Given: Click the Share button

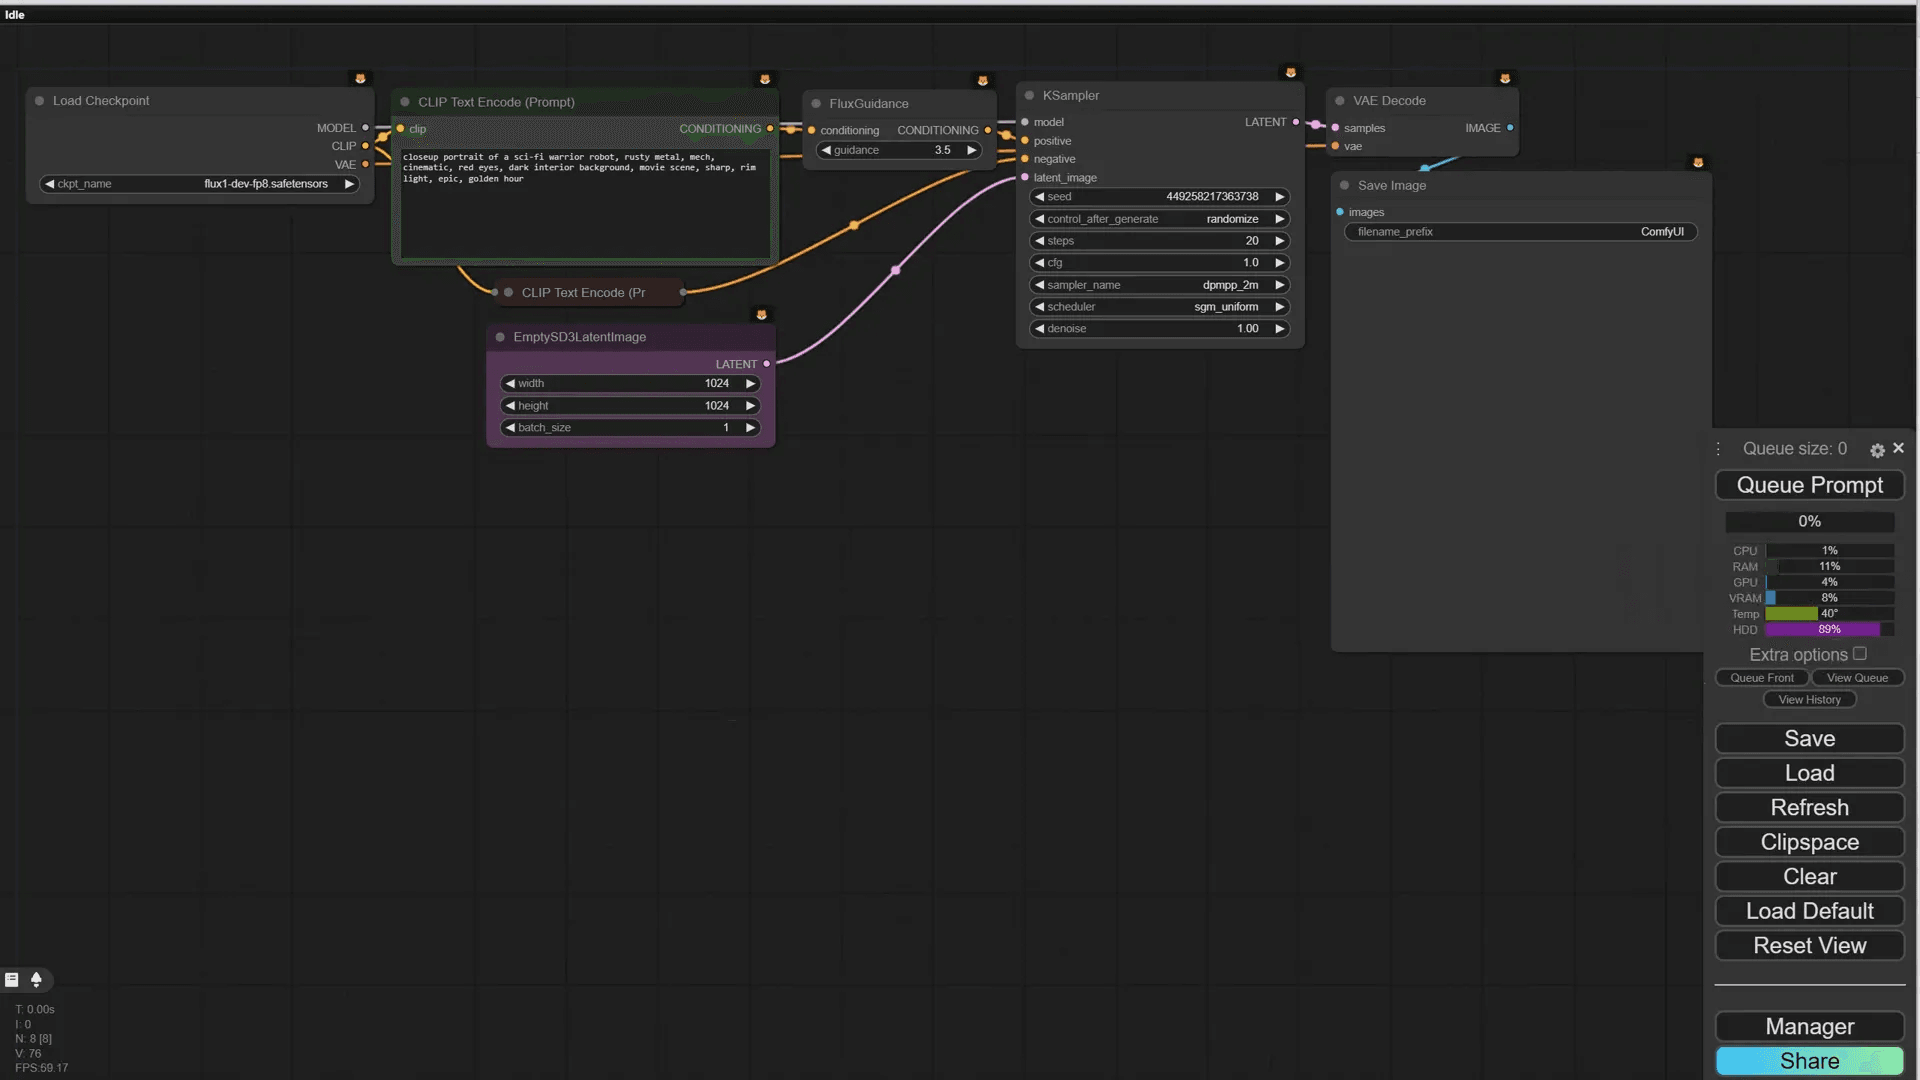Looking at the screenshot, I should click(x=1809, y=1060).
